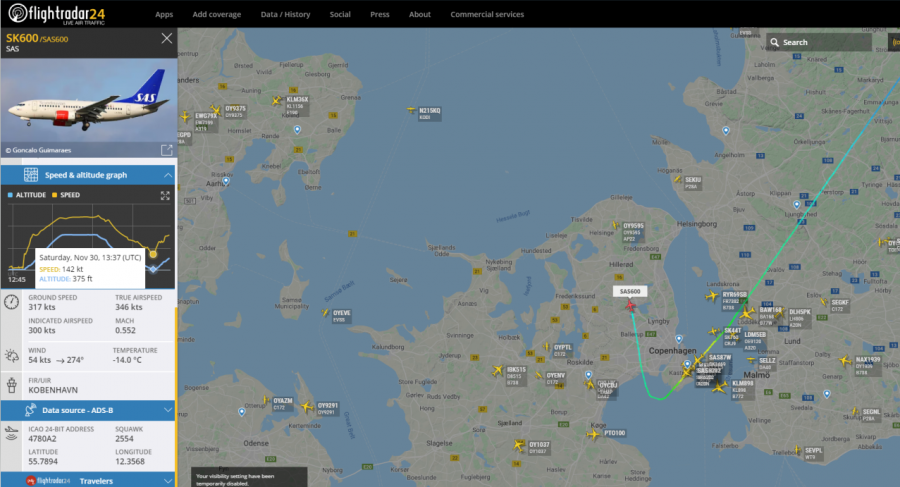Open aircraft photo in external link icon

pyautogui.click(x=166, y=150)
